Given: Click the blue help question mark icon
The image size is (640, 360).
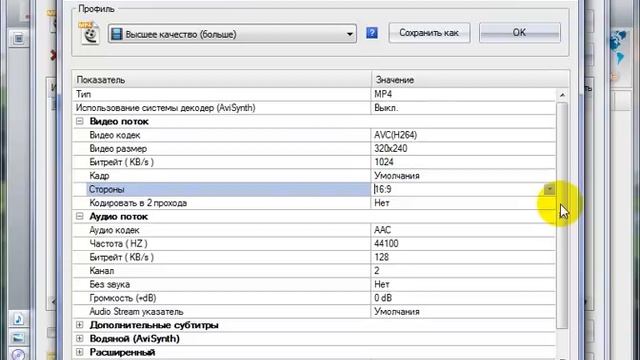Looking at the screenshot, I should tap(371, 33).
